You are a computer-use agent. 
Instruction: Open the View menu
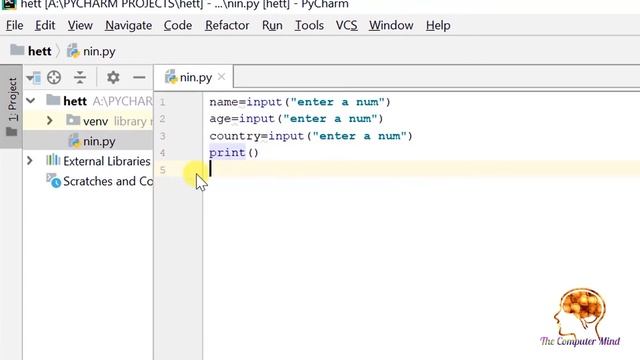coord(80,25)
